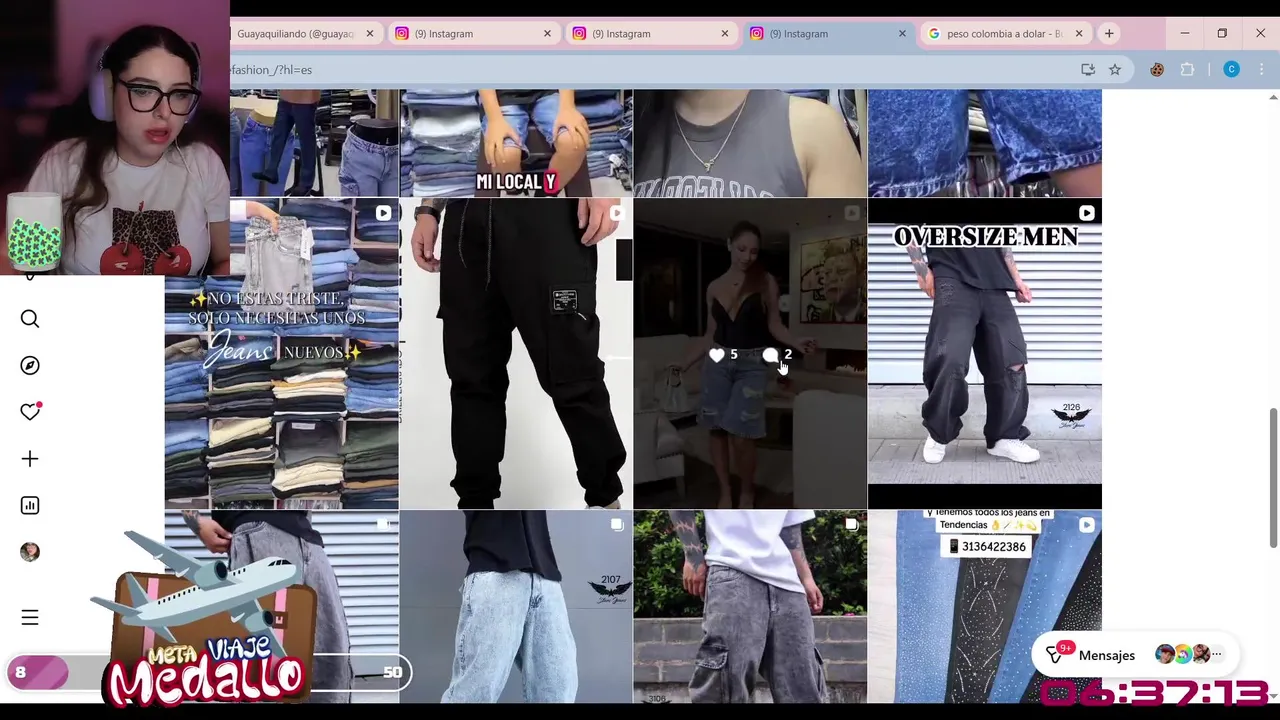This screenshot has width=1280, height=720.
Task: Open the Chrome profile C avatar
Action: click(1232, 70)
